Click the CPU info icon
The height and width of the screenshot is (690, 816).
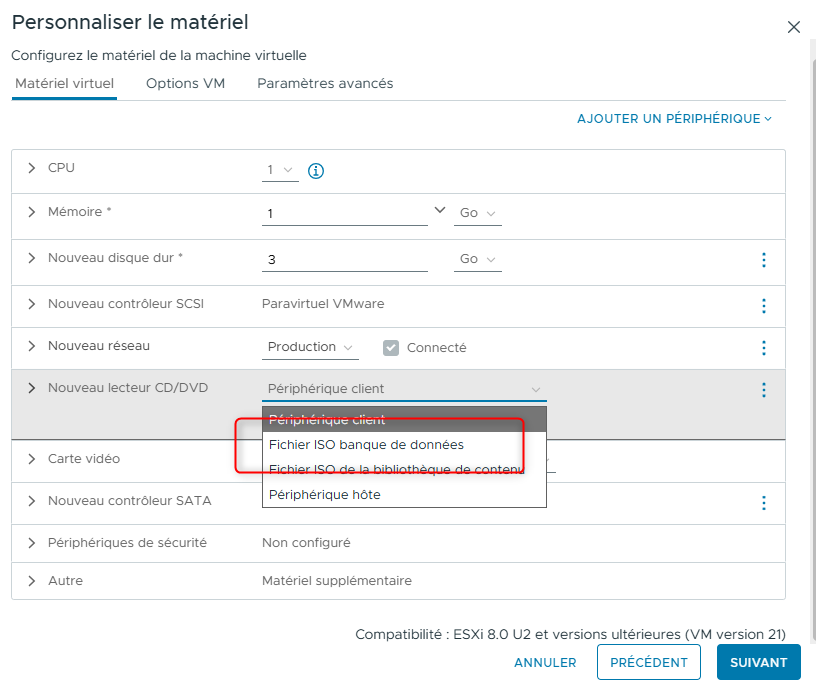(316, 171)
